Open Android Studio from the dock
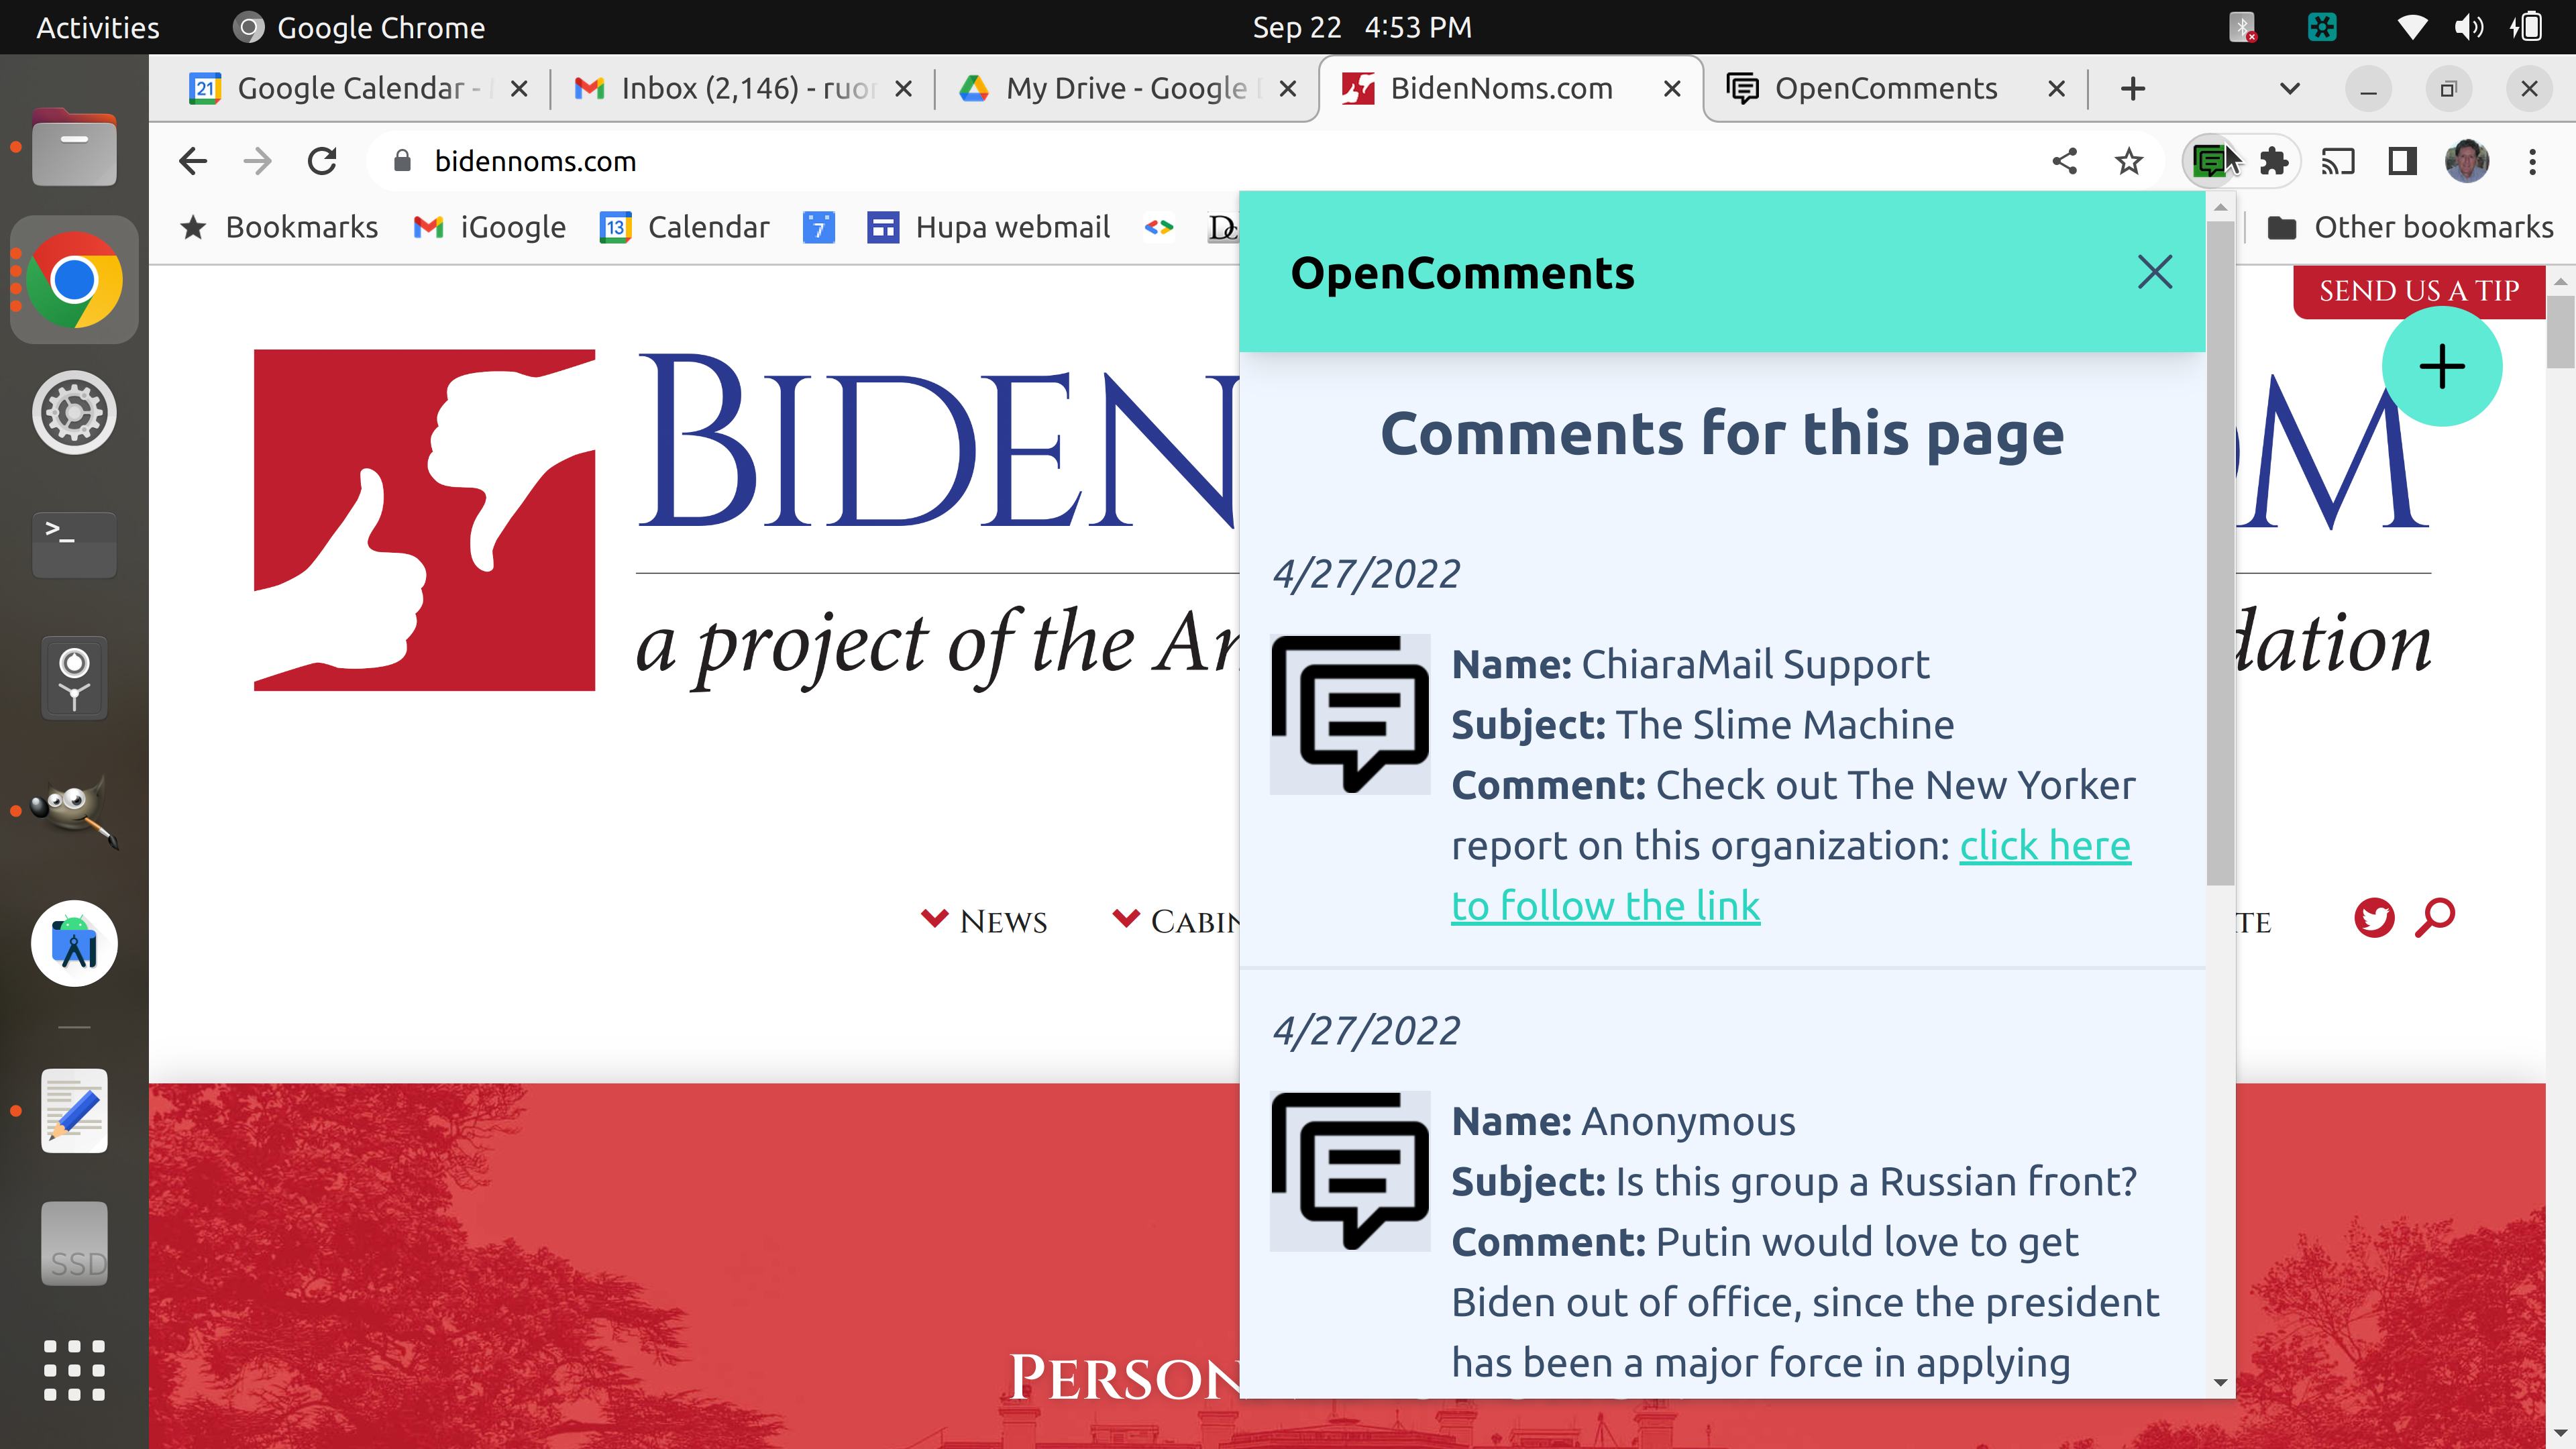2576x1449 pixels. point(74,943)
